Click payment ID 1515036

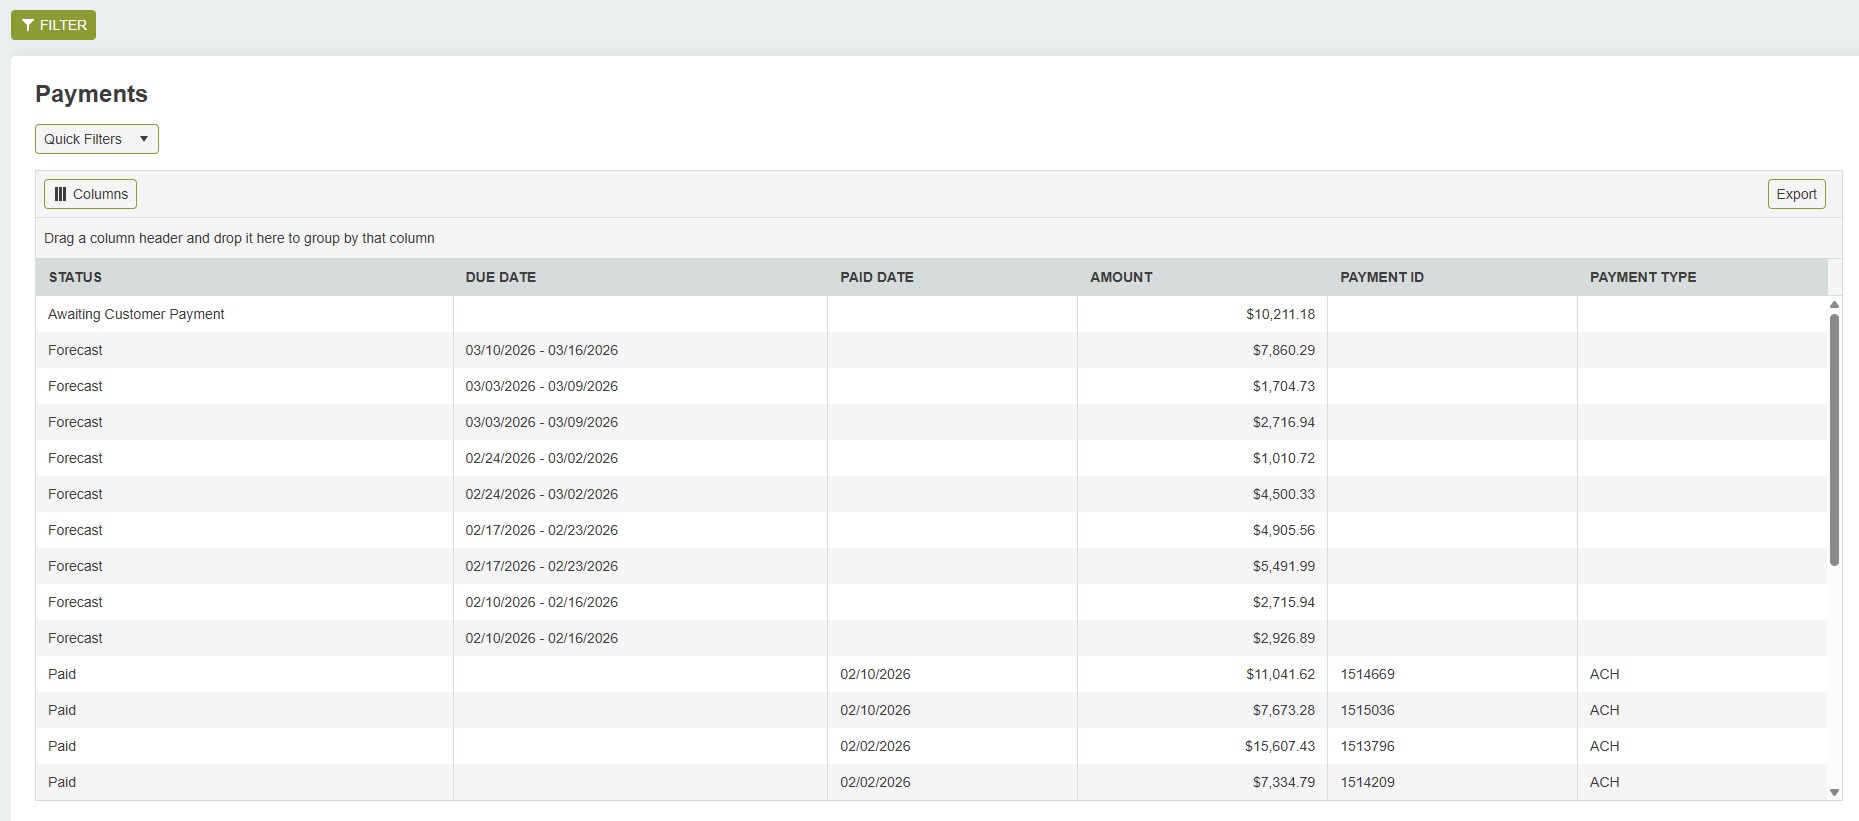click(x=1367, y=710)
